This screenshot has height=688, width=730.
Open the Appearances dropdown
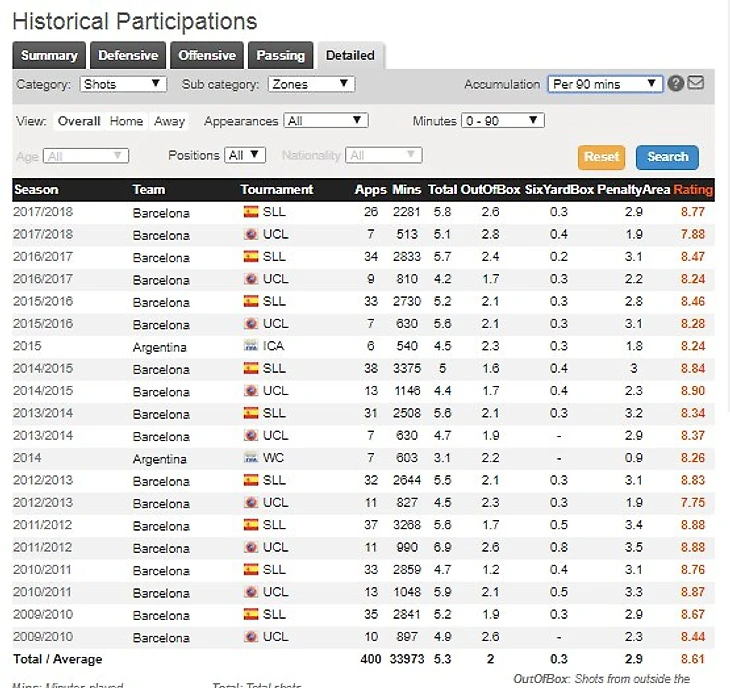click(326, 121)
